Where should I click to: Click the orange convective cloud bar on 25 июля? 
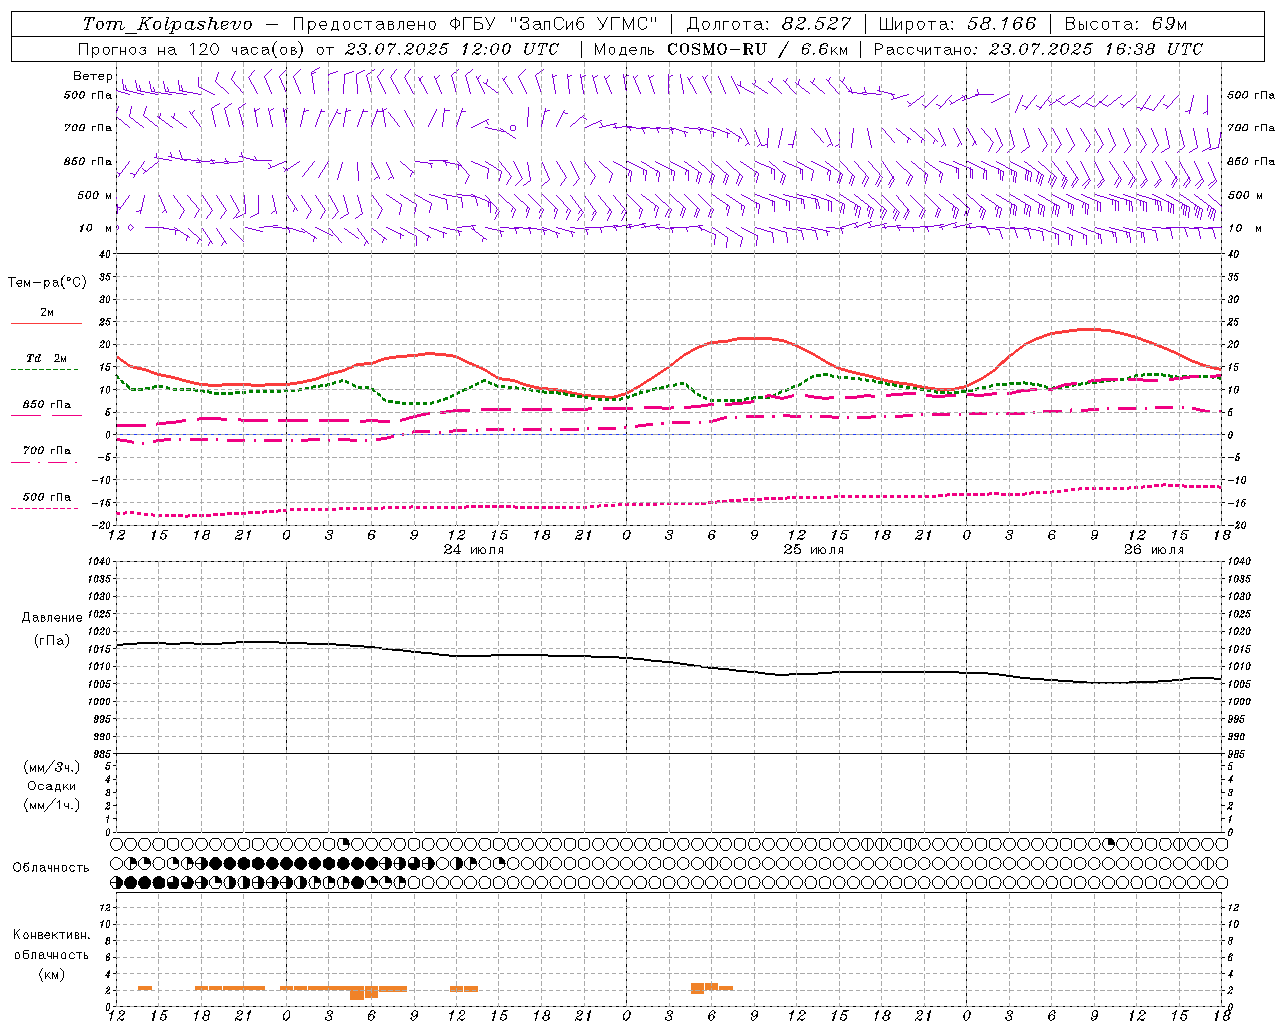711,987
